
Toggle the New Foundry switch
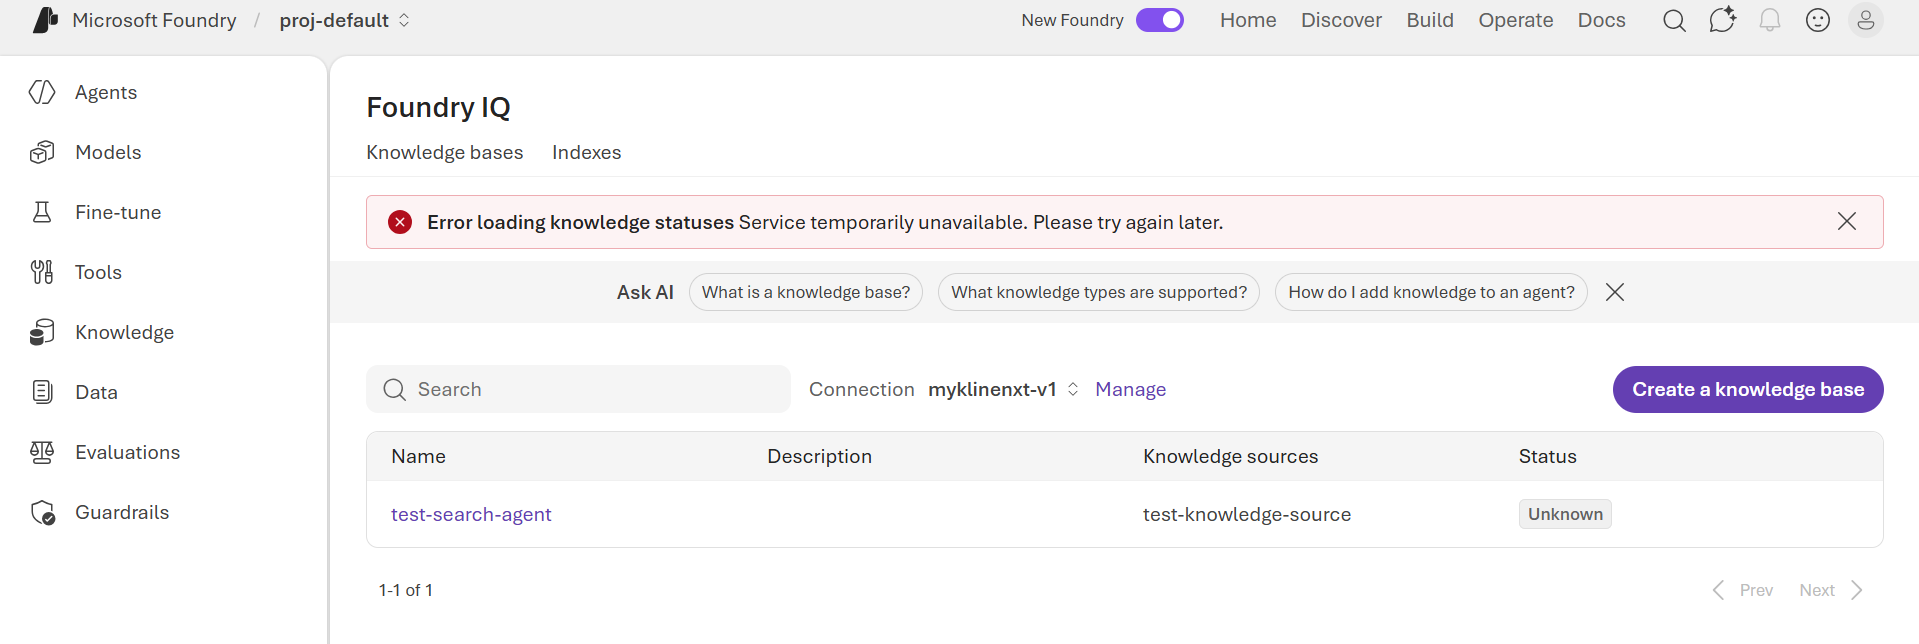pos(1160,20)
